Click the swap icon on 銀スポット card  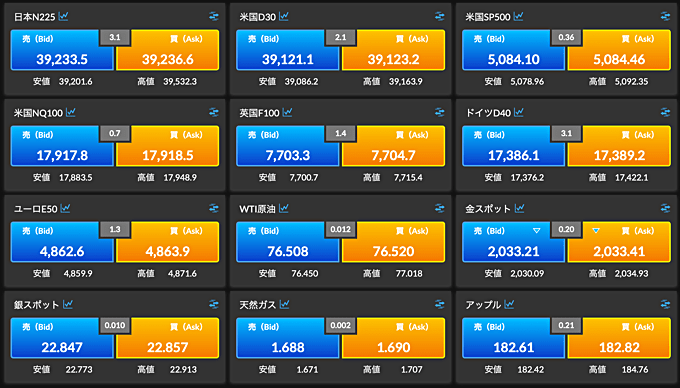click(x=214, y=304)
